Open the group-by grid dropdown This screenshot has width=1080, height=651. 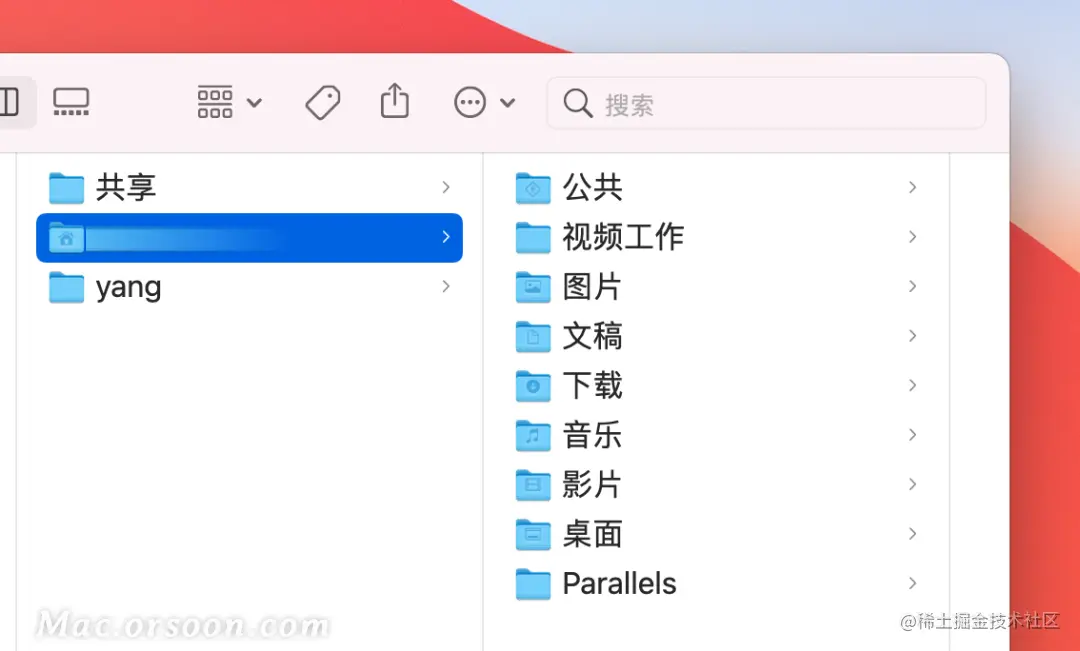pos(229,102)
